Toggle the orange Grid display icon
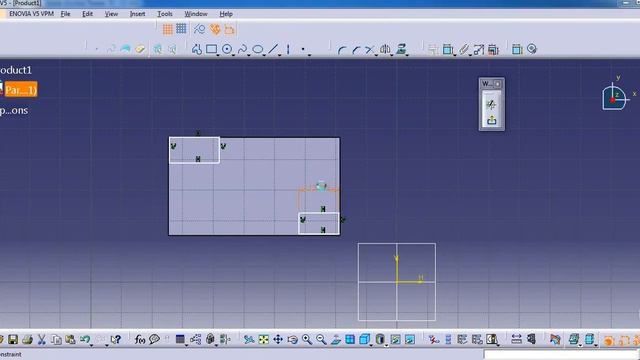Viewport: 640px width, 360px height. pos(167,29)
